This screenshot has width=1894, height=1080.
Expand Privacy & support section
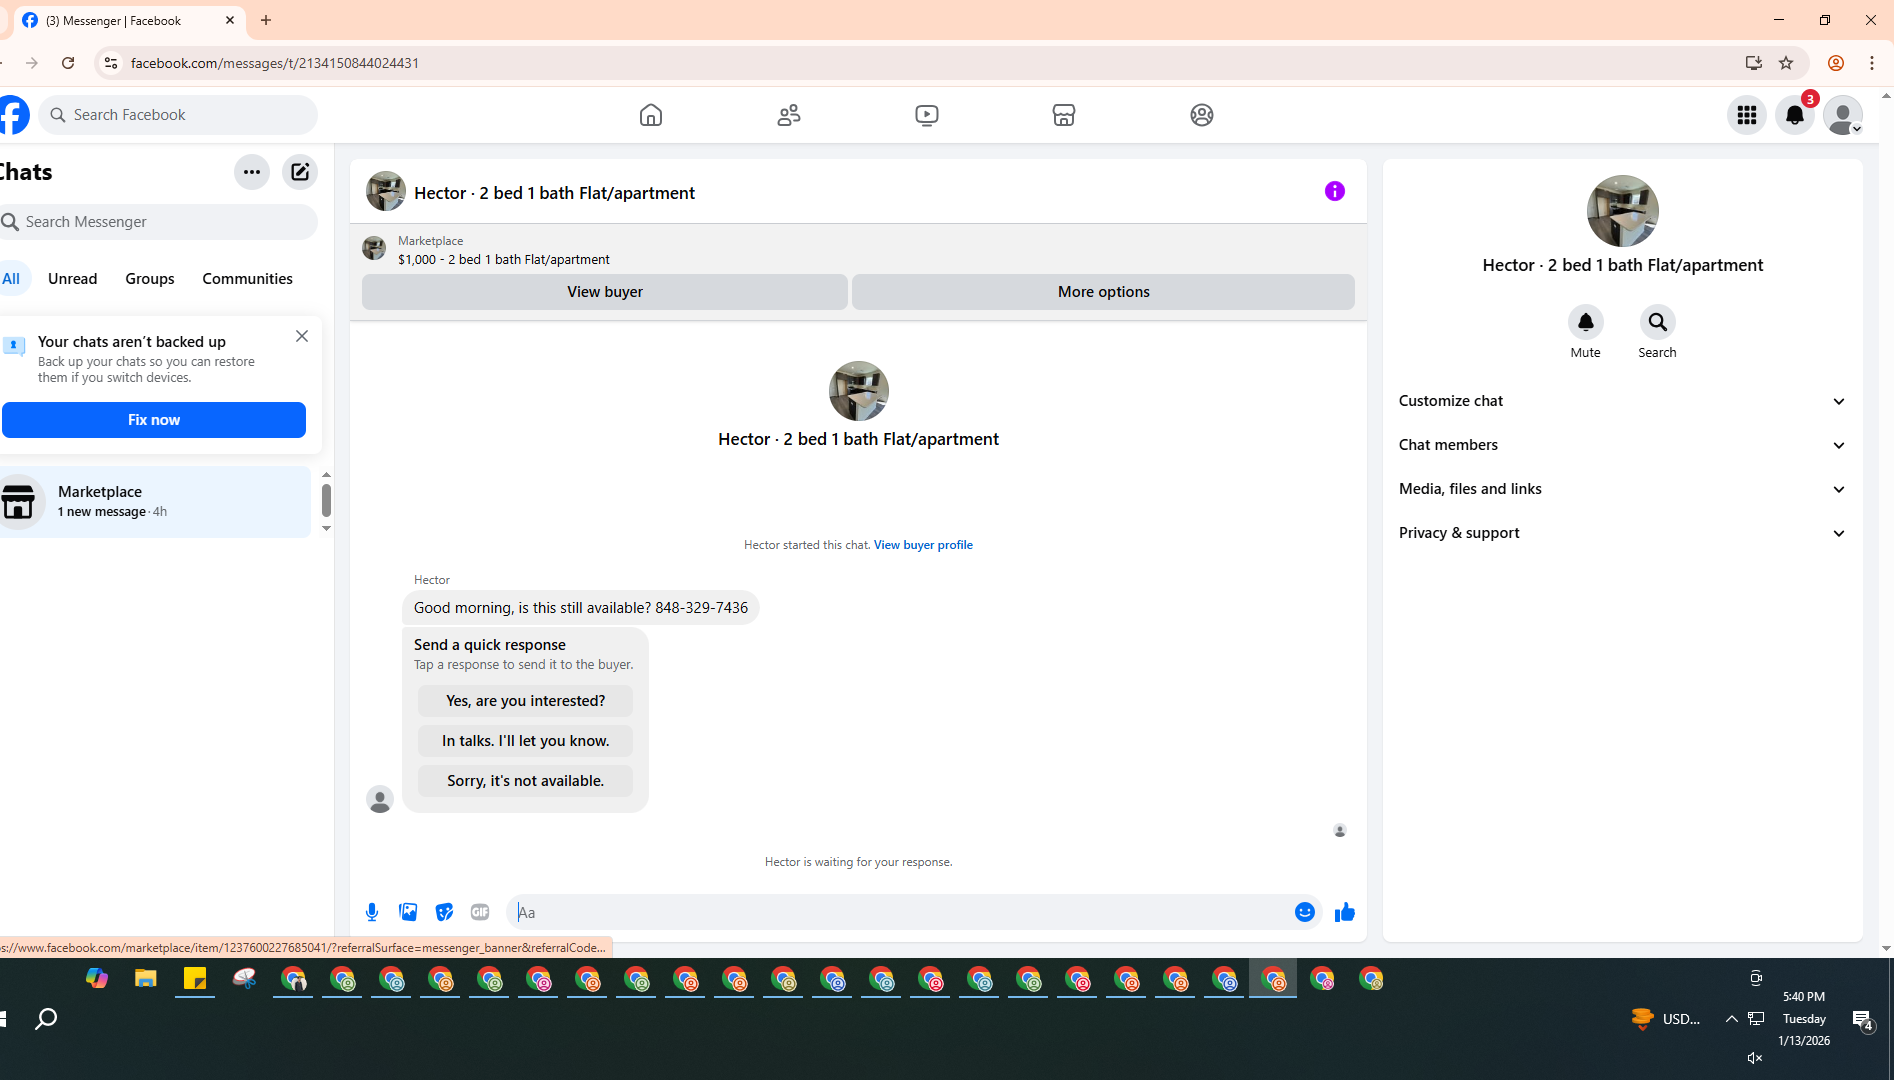(1622, 533)
